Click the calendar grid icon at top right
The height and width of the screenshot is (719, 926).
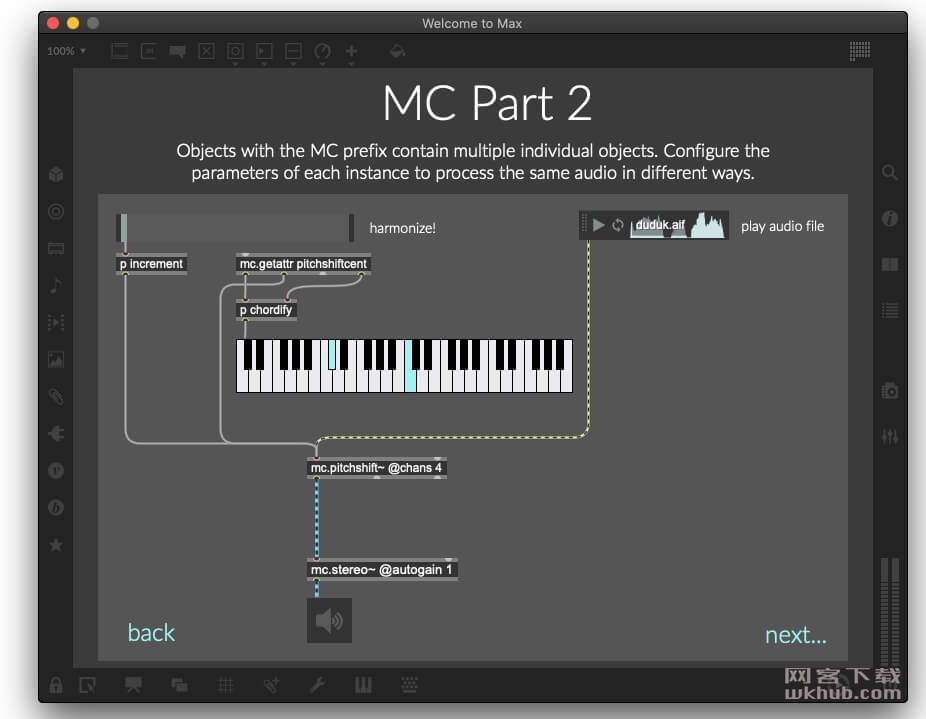click(859, 51)
